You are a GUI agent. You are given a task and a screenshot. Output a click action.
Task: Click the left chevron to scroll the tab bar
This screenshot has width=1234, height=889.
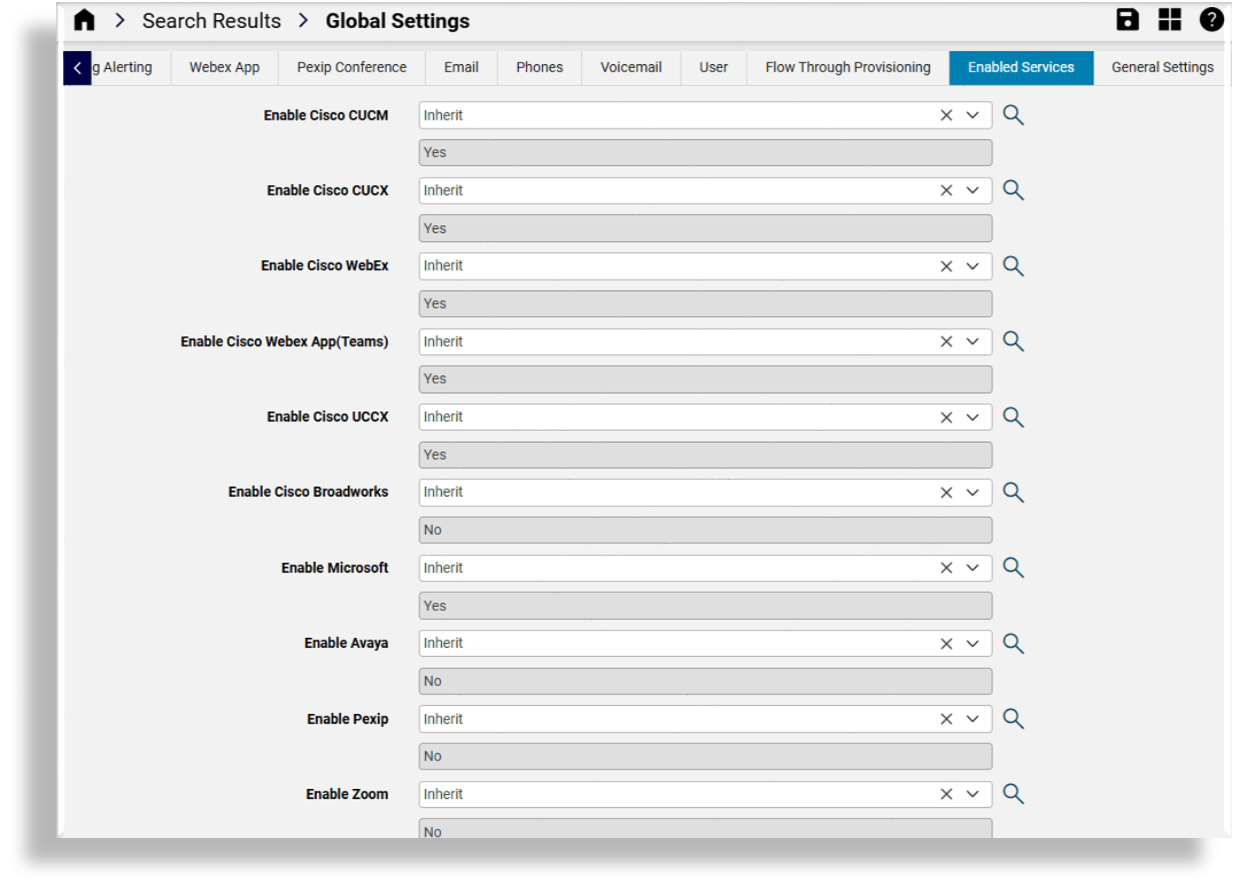[77, 67]
